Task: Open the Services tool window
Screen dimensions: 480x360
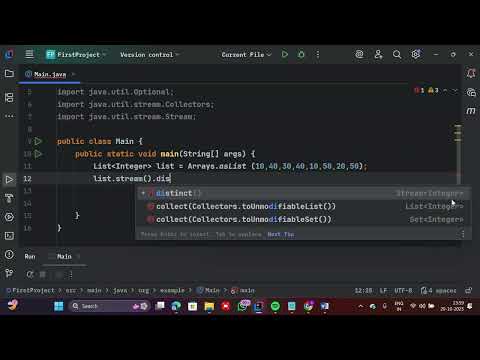Action: point(9,217)
